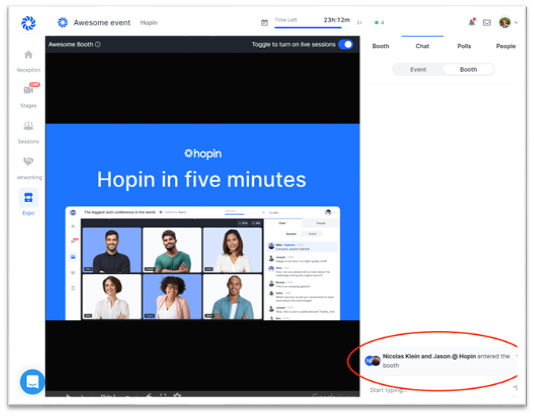Image resolution: width=534 pixels, height=416 pixels.
Task: Click the Hopin in five minutes slide
Action: click(x=202, y=222)
